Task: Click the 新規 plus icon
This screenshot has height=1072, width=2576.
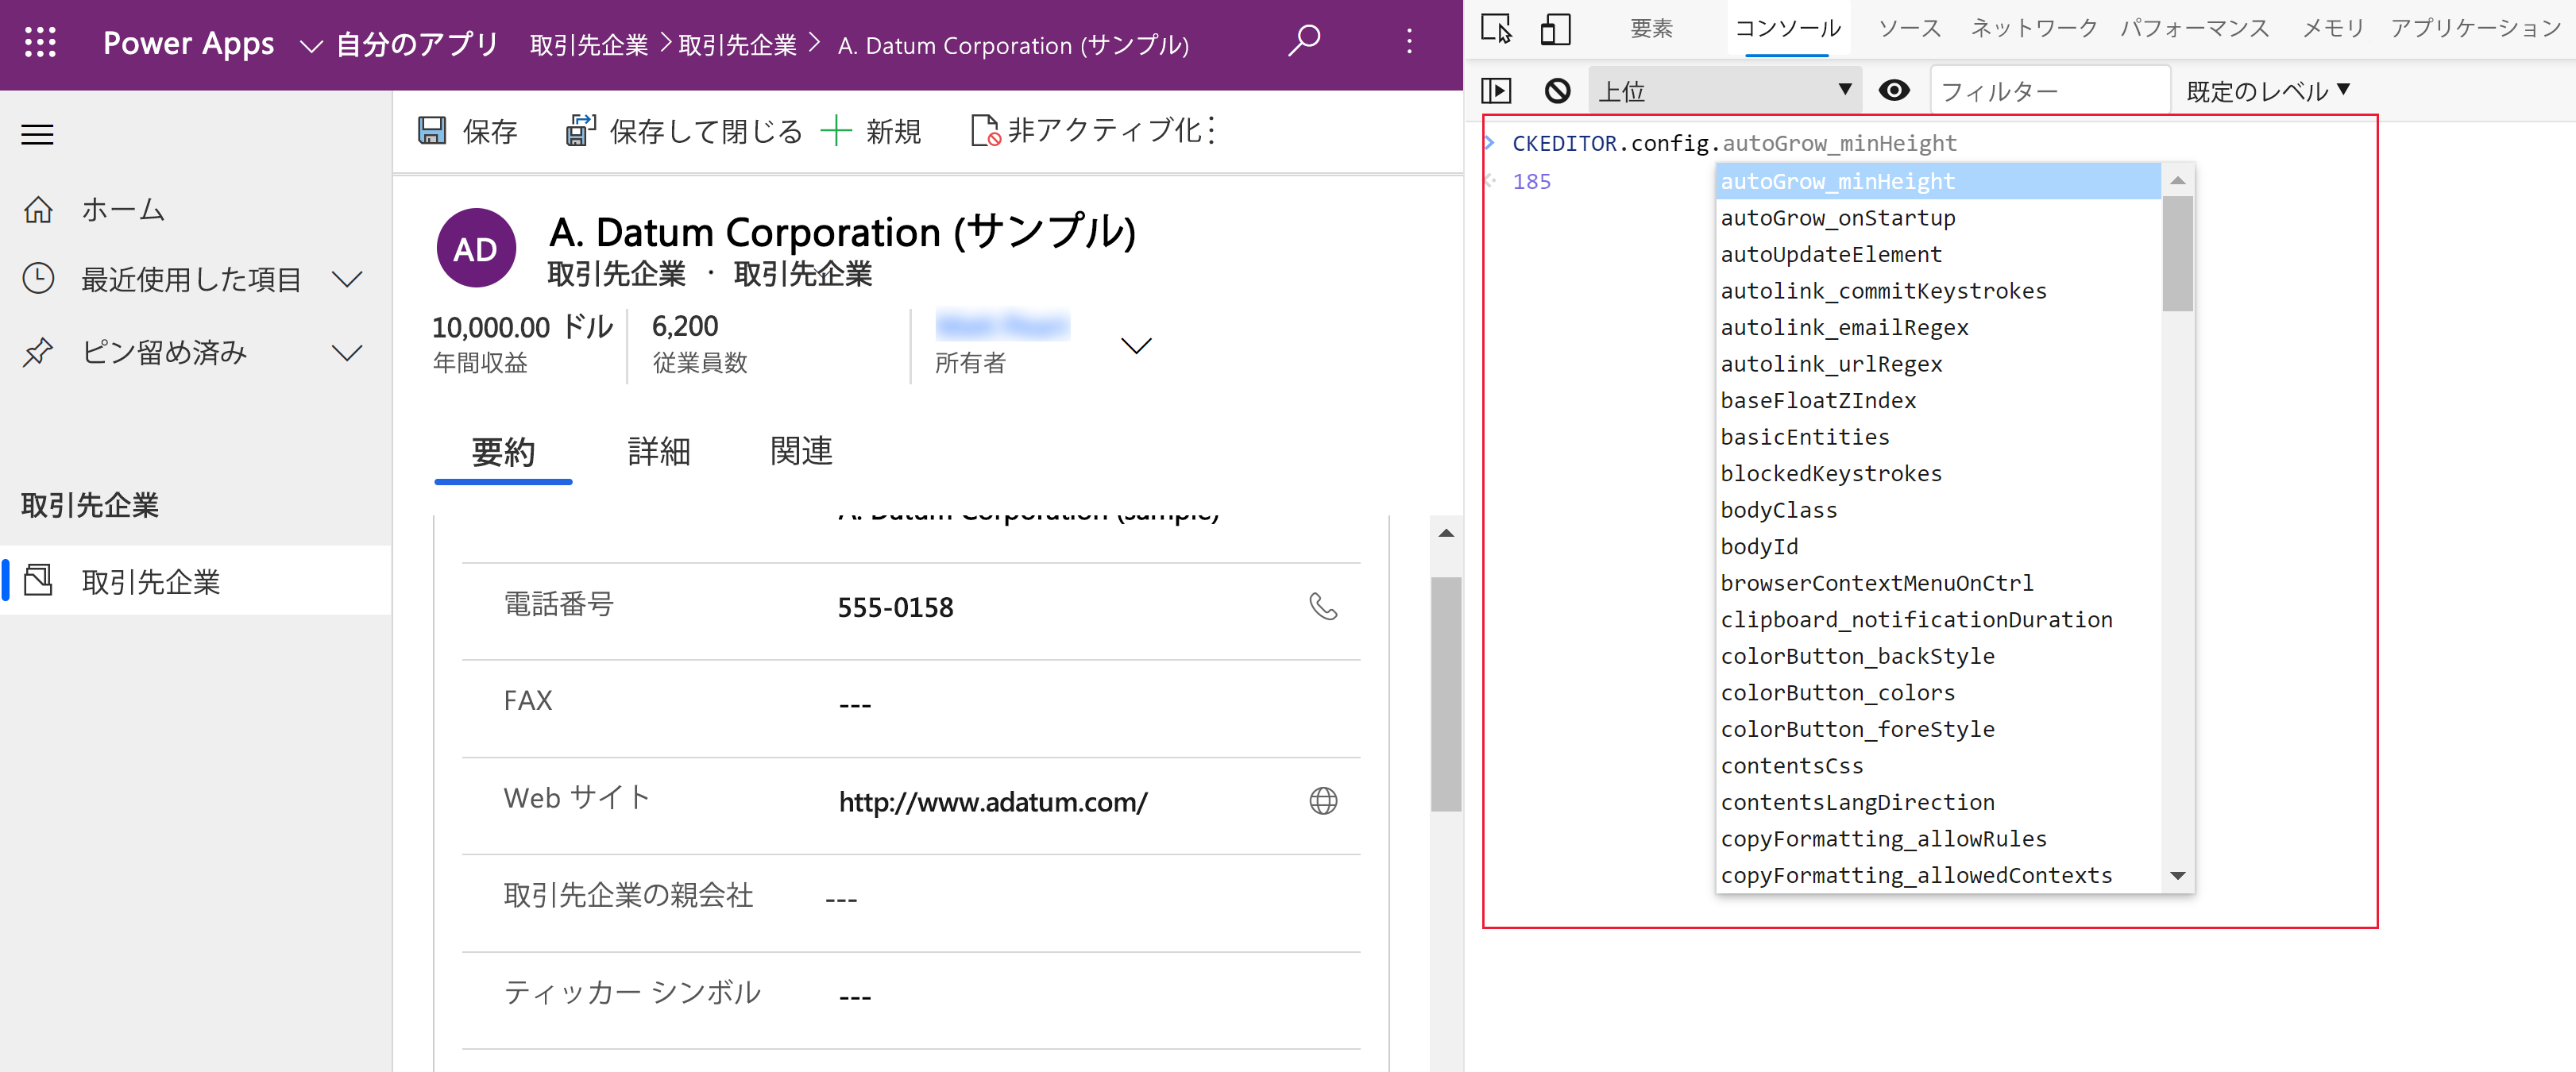Action: point(835,130)
